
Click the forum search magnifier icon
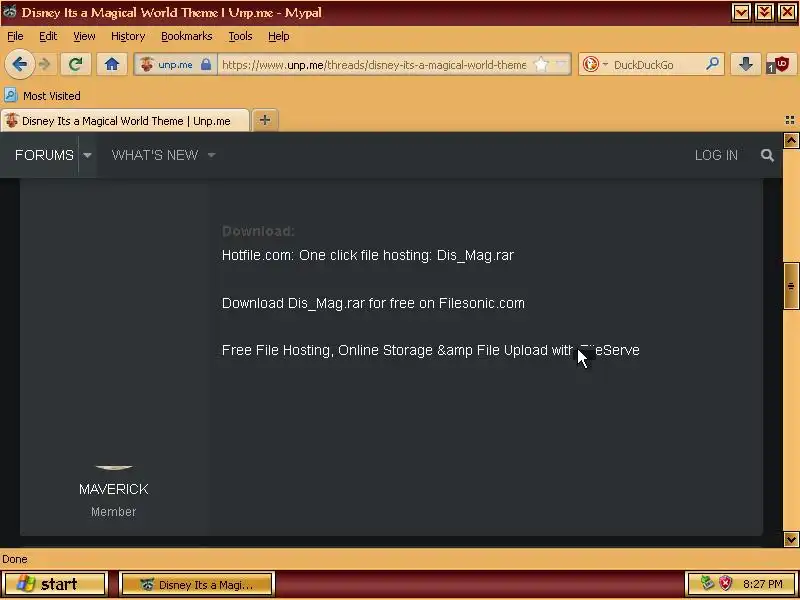tap(767, 155)
